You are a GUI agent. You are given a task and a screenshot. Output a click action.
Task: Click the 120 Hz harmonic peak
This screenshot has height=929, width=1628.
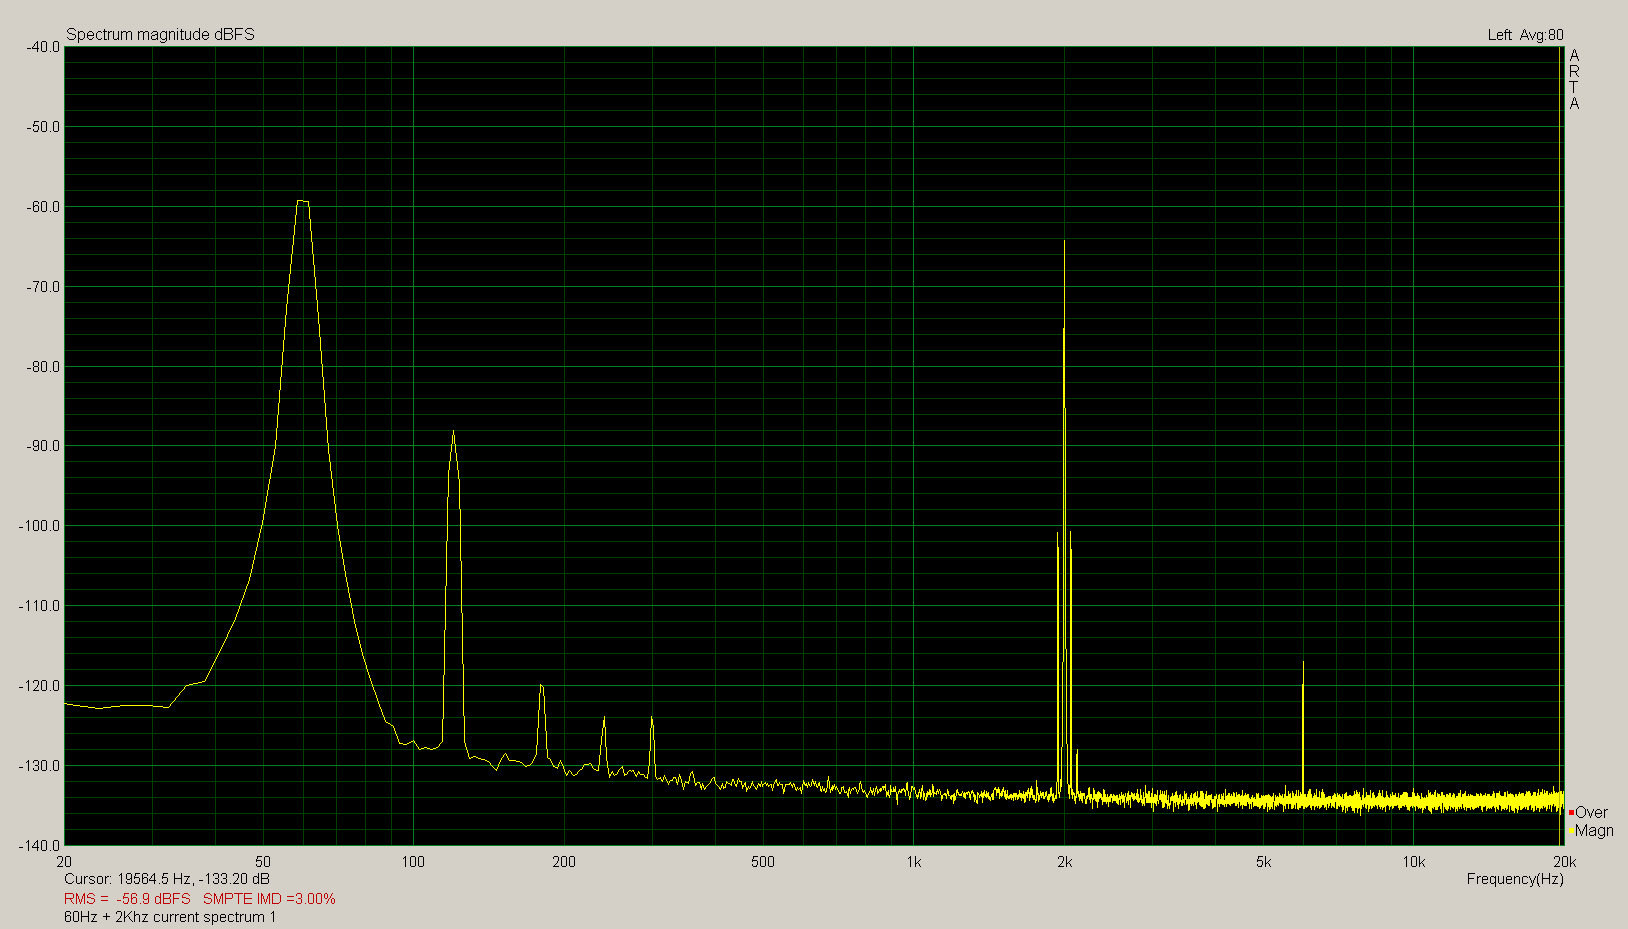(x=453, y=432)
